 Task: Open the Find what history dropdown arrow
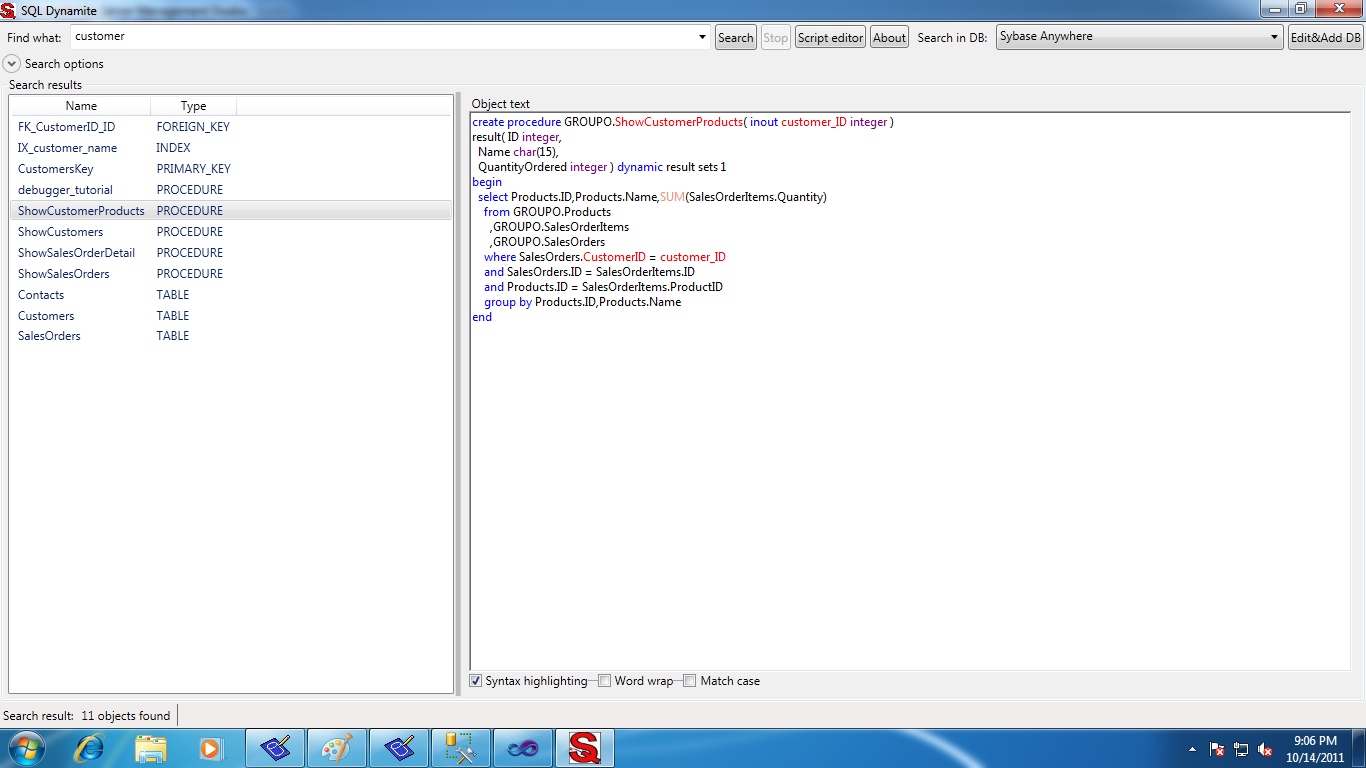click(702, 37)
